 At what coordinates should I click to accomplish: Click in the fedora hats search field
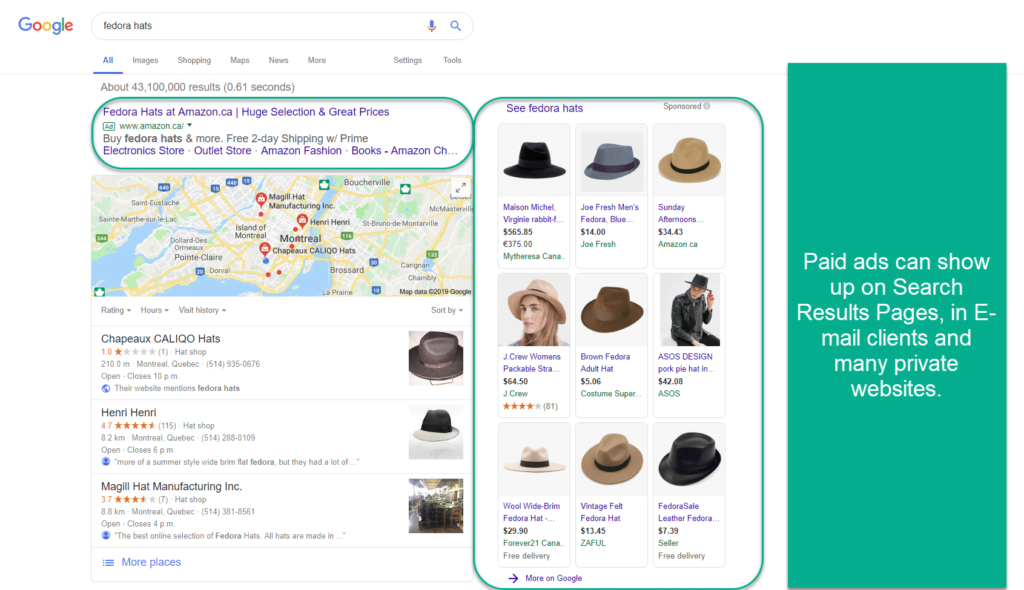click(x=261, y=26)
